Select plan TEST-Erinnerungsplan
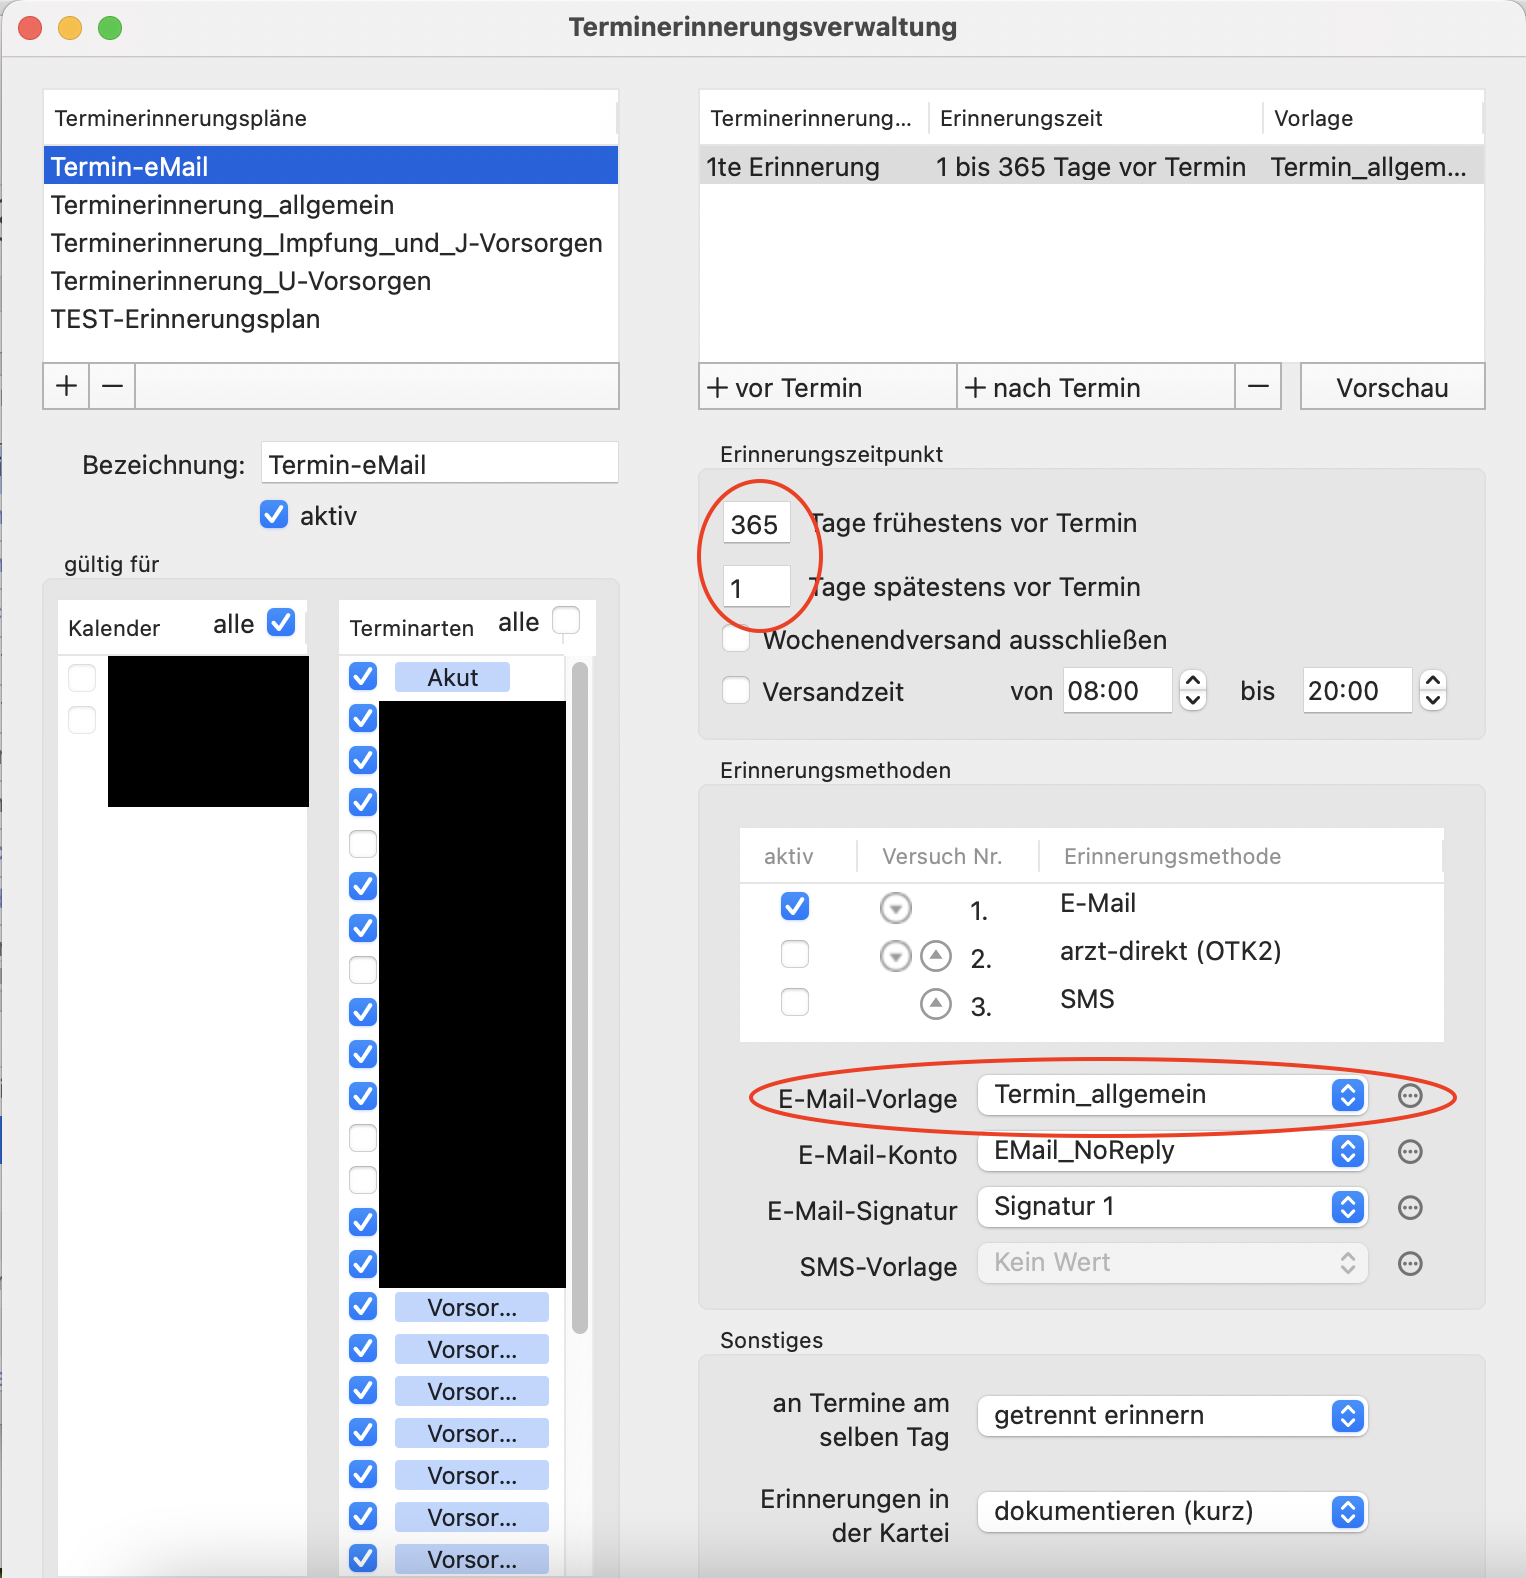 pos(331,319)
